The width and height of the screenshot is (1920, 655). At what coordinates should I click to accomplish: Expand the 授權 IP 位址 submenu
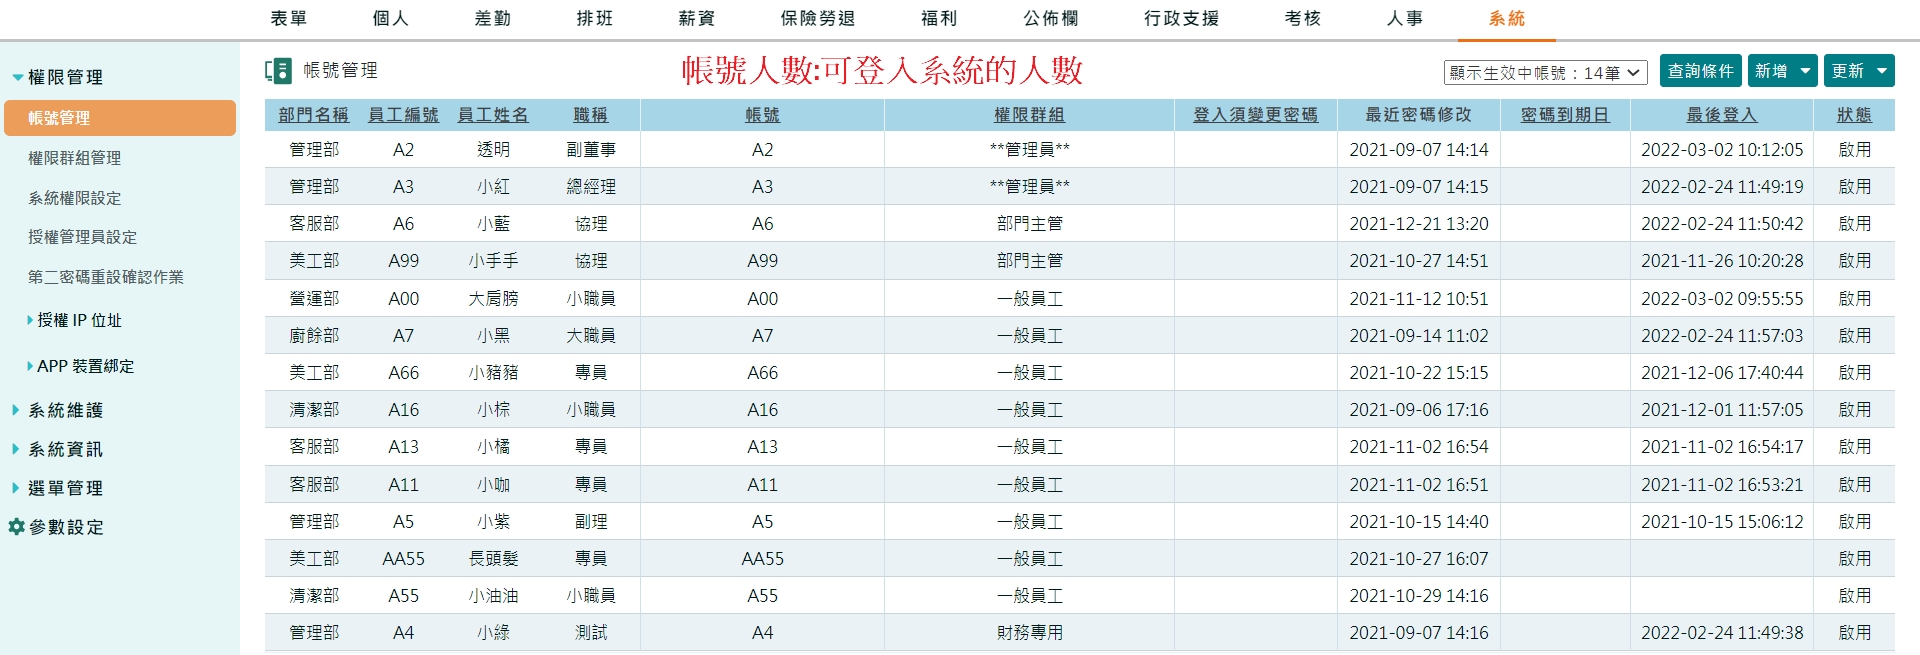30,320
